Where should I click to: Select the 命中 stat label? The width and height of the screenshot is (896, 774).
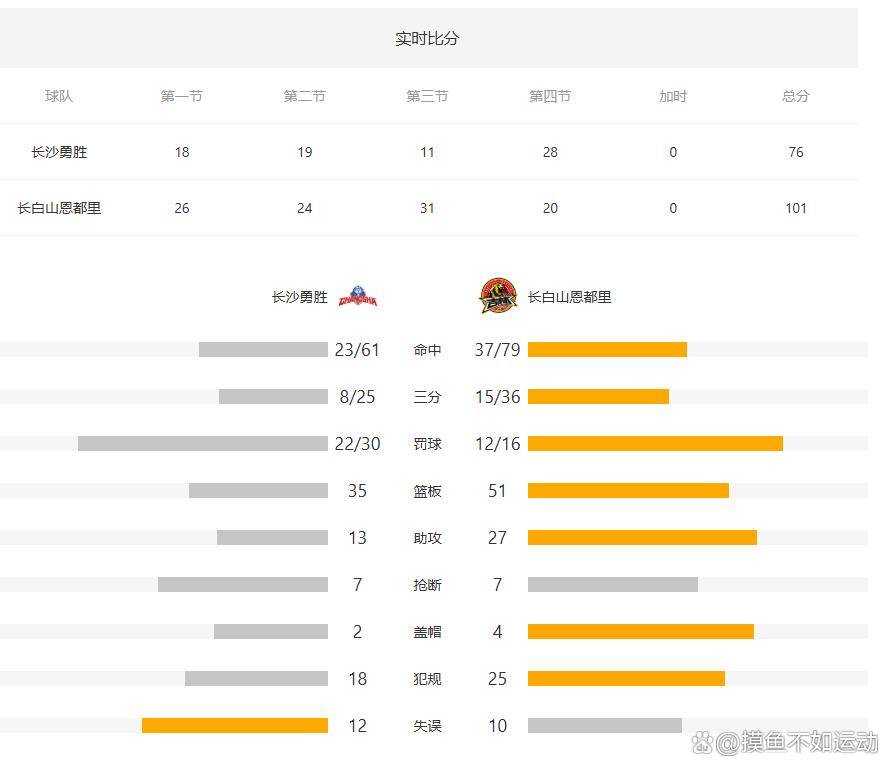click(427, 350)
